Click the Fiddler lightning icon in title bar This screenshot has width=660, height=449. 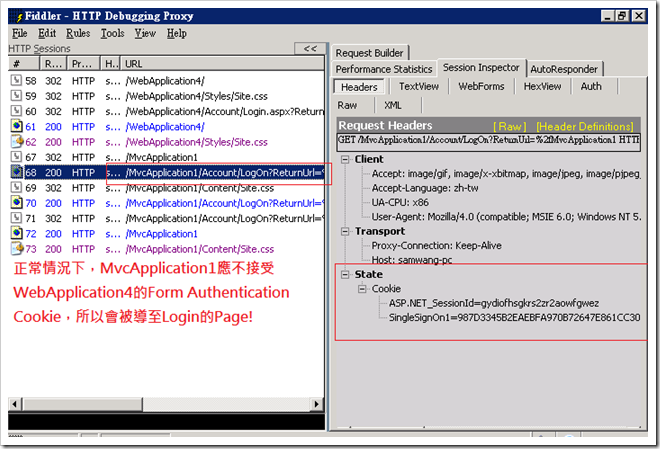coord(18,16)
